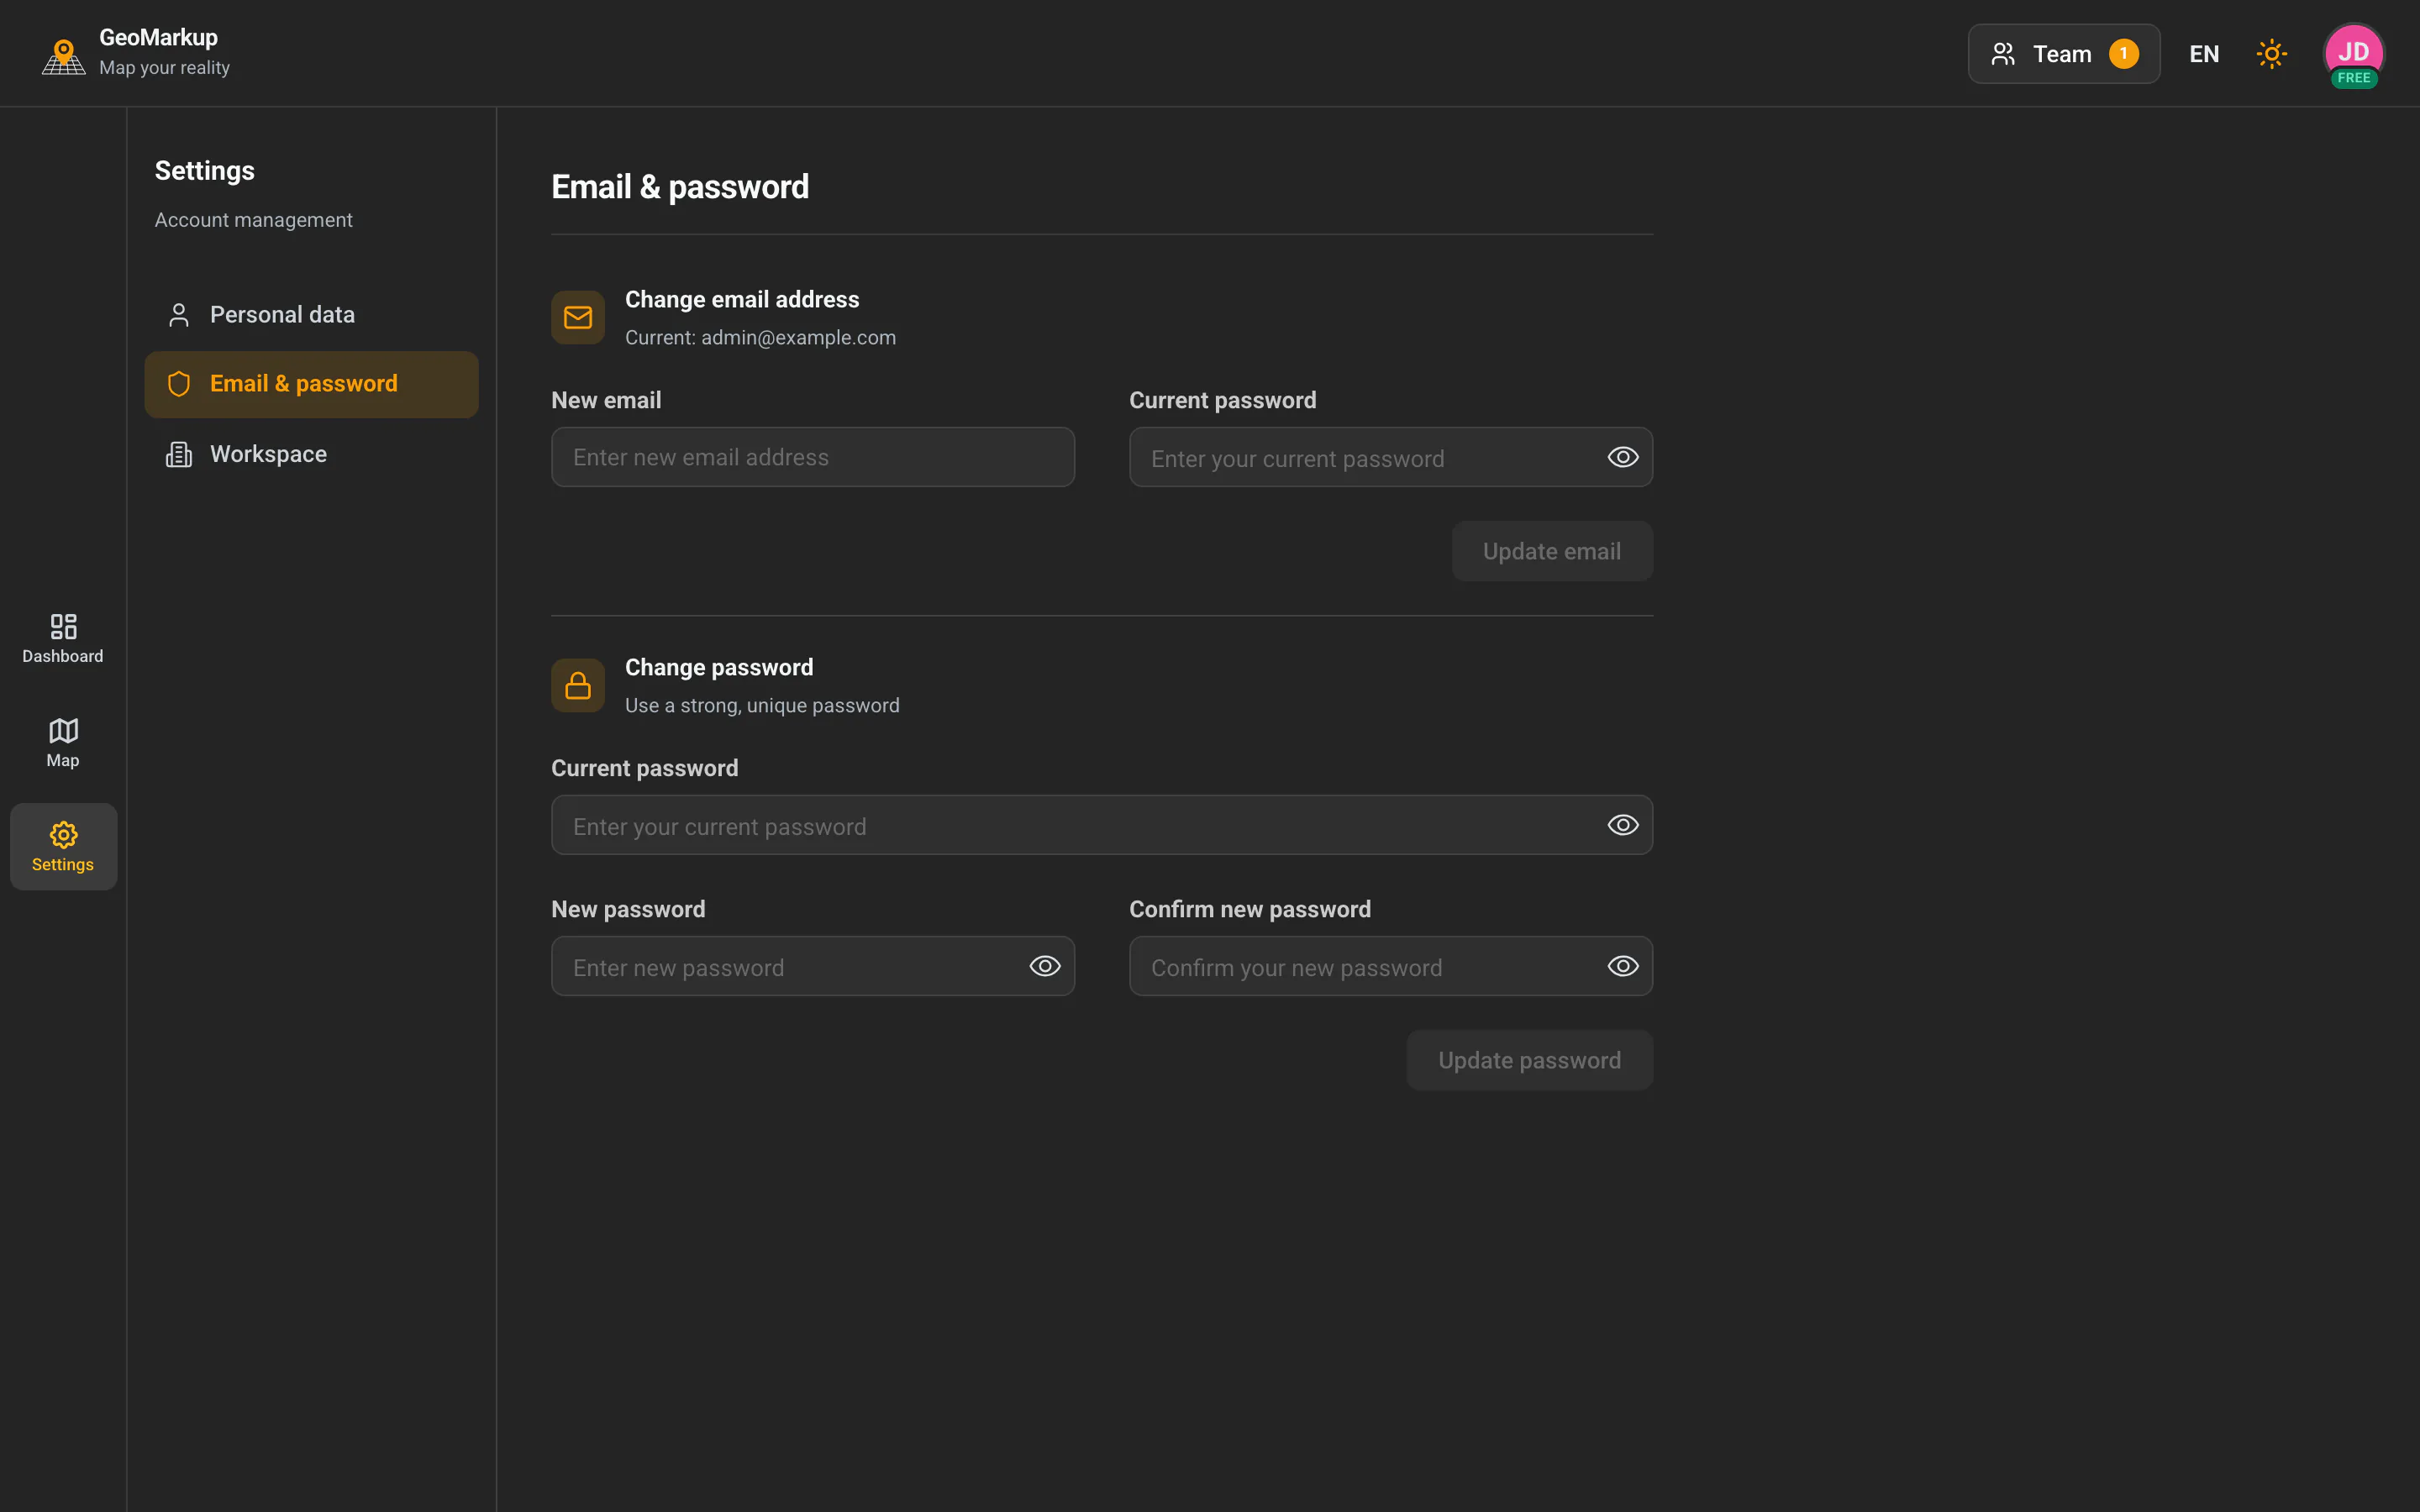
Task: Go to Personal data settings
Action: tap(311, 315)
